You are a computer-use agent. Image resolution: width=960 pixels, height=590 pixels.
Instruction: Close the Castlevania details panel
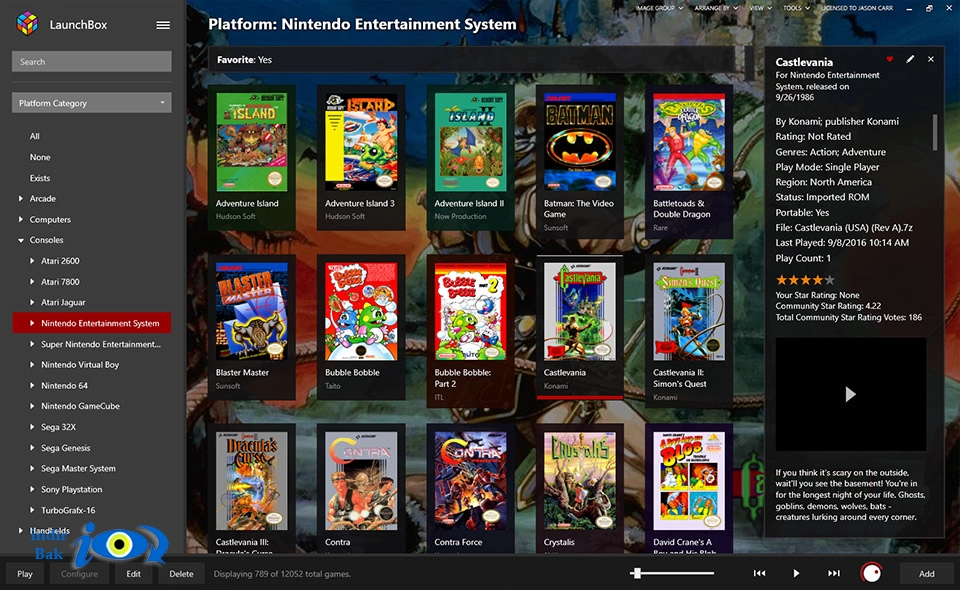(x=931, y=59)
